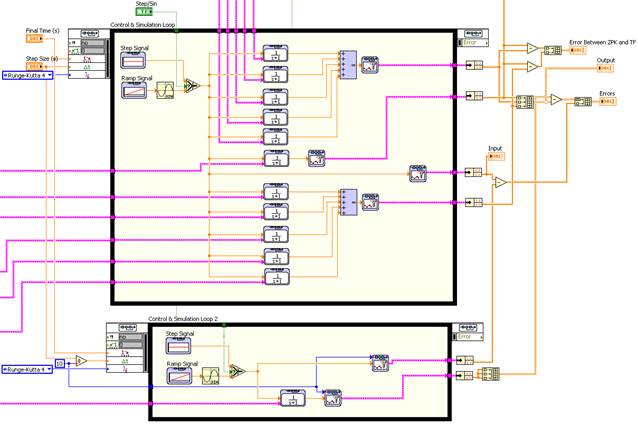638x425 pixels.
Task: Select Ramp Signal block in the first simulation loop
Action: (x=134, y=90)
